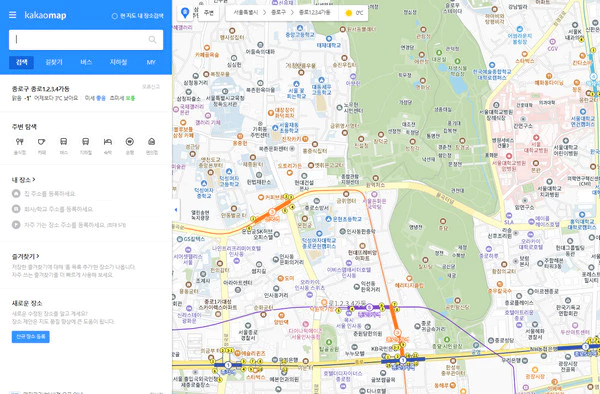Click the blue 신규 장소 등록 button

point(31,337)
